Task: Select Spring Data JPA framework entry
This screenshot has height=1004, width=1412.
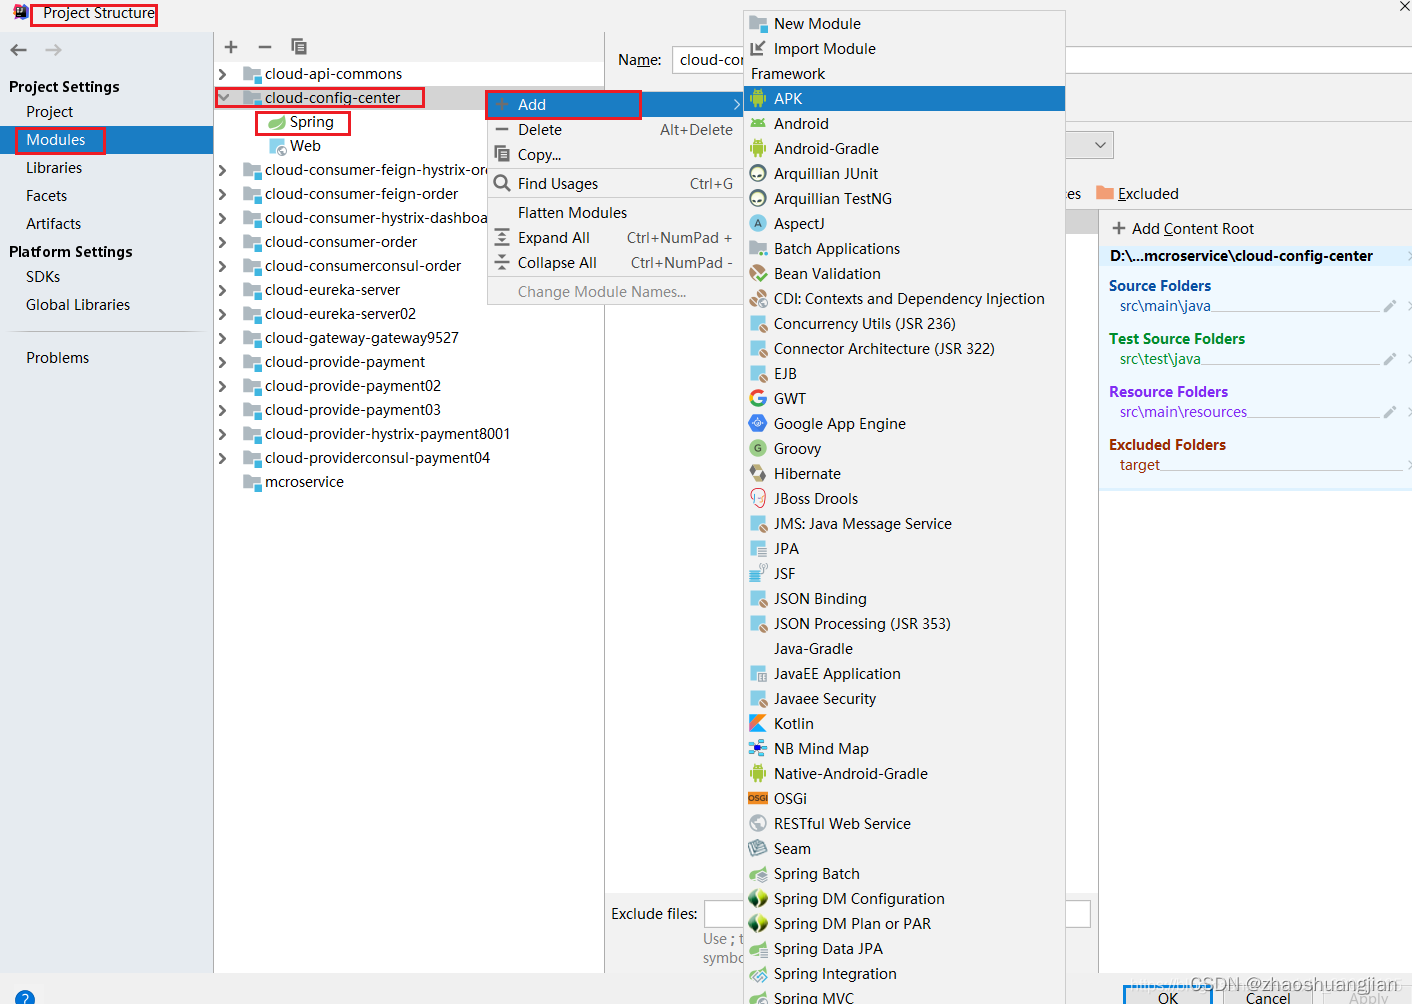Action: (x=905, y=949)
